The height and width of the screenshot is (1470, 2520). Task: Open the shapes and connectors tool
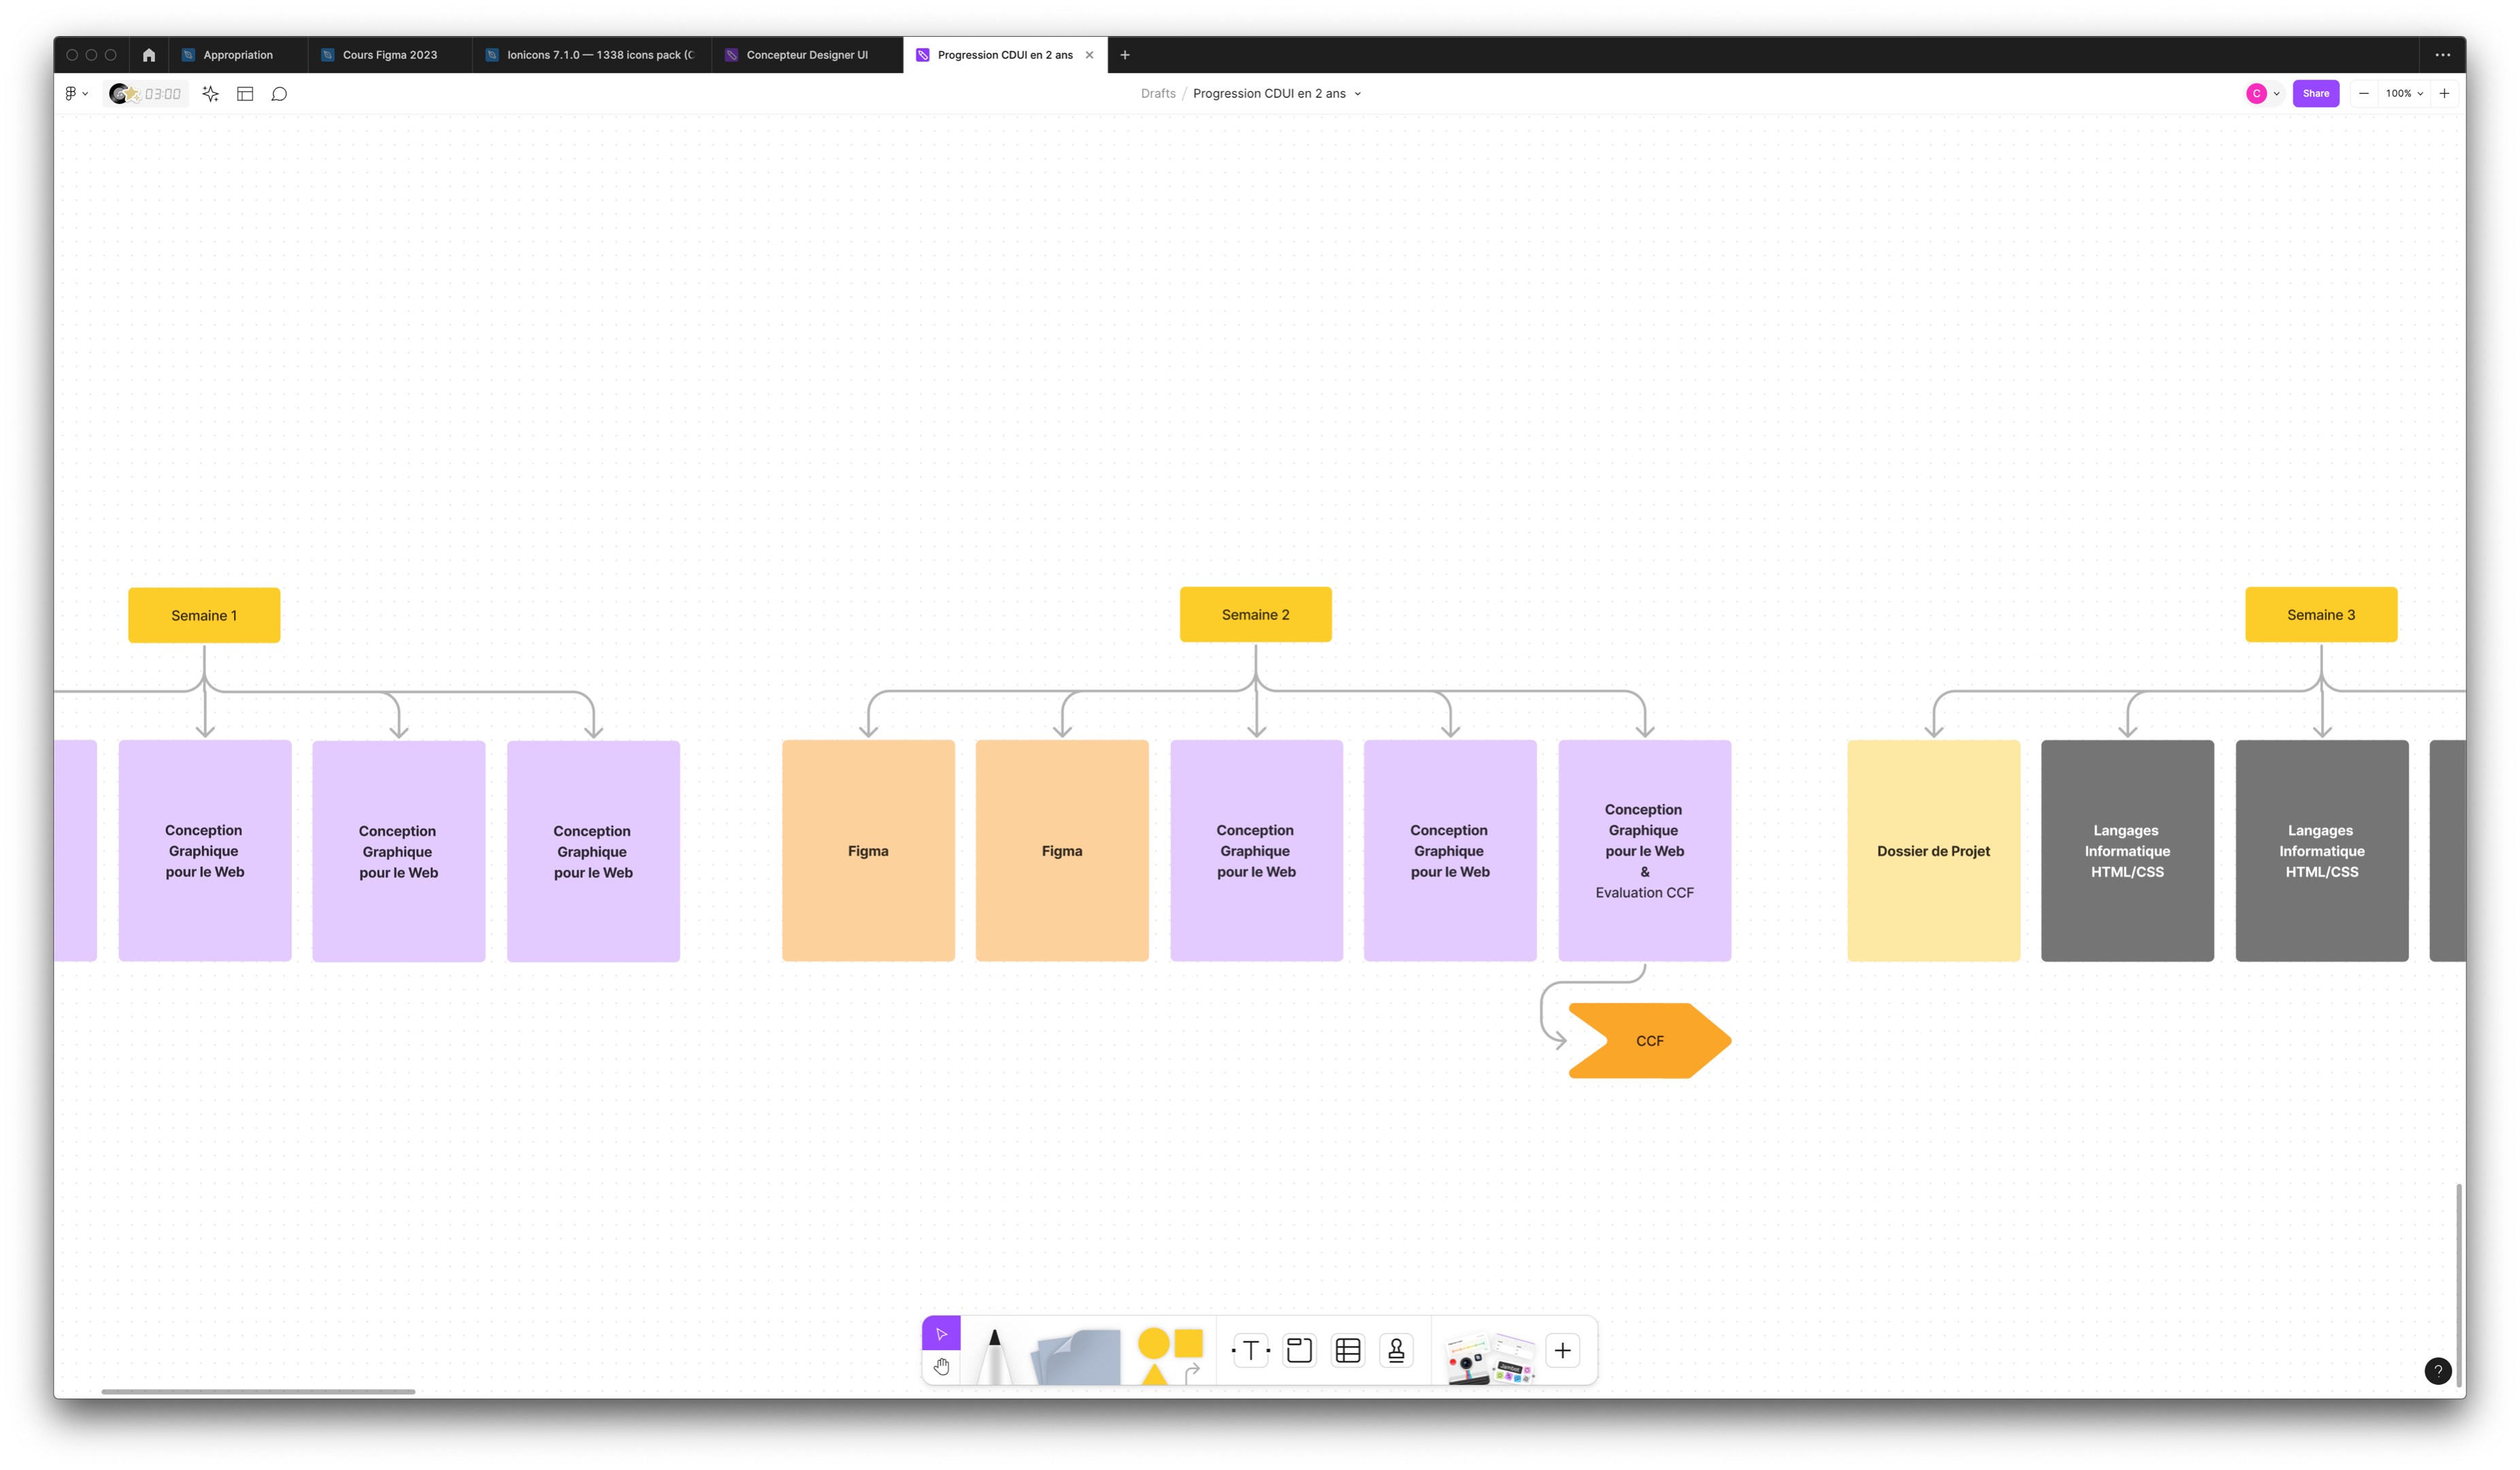point(1169,1355)
